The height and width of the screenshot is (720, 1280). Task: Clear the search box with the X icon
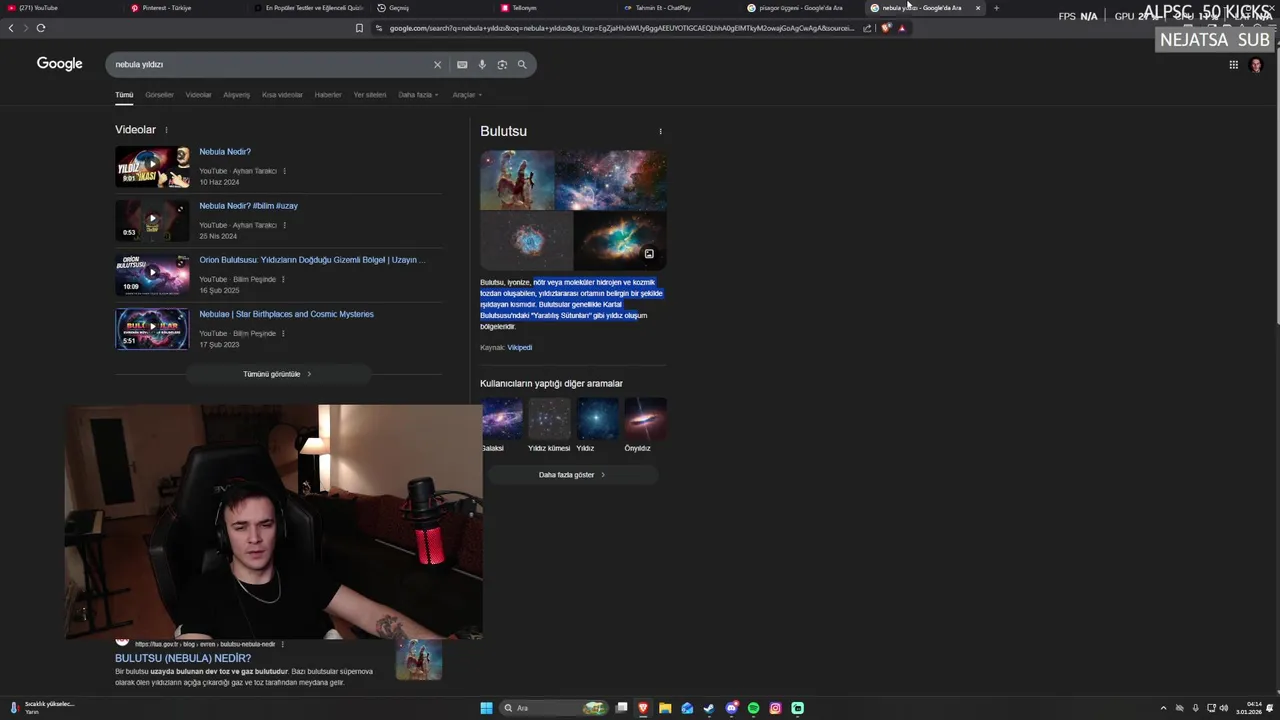(437, 64)
